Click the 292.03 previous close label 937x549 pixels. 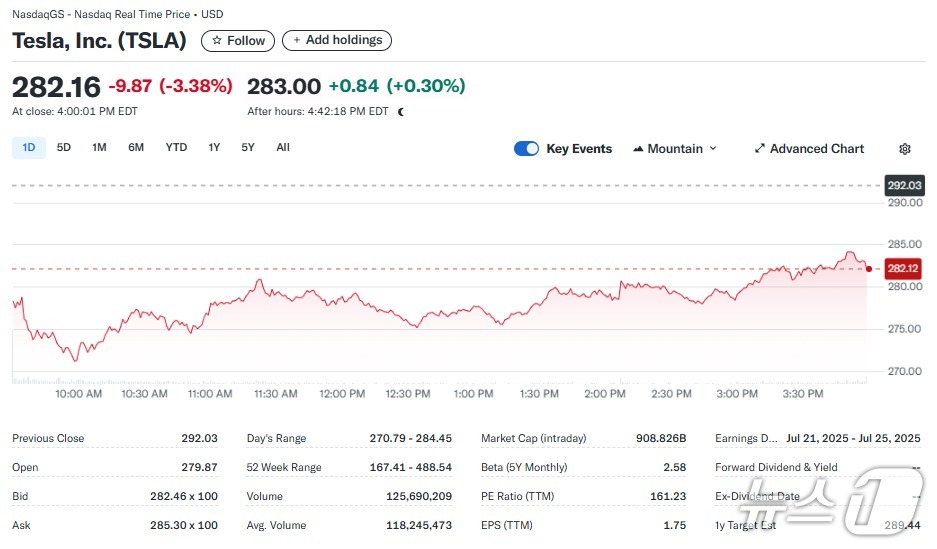[x=904, y=186]
